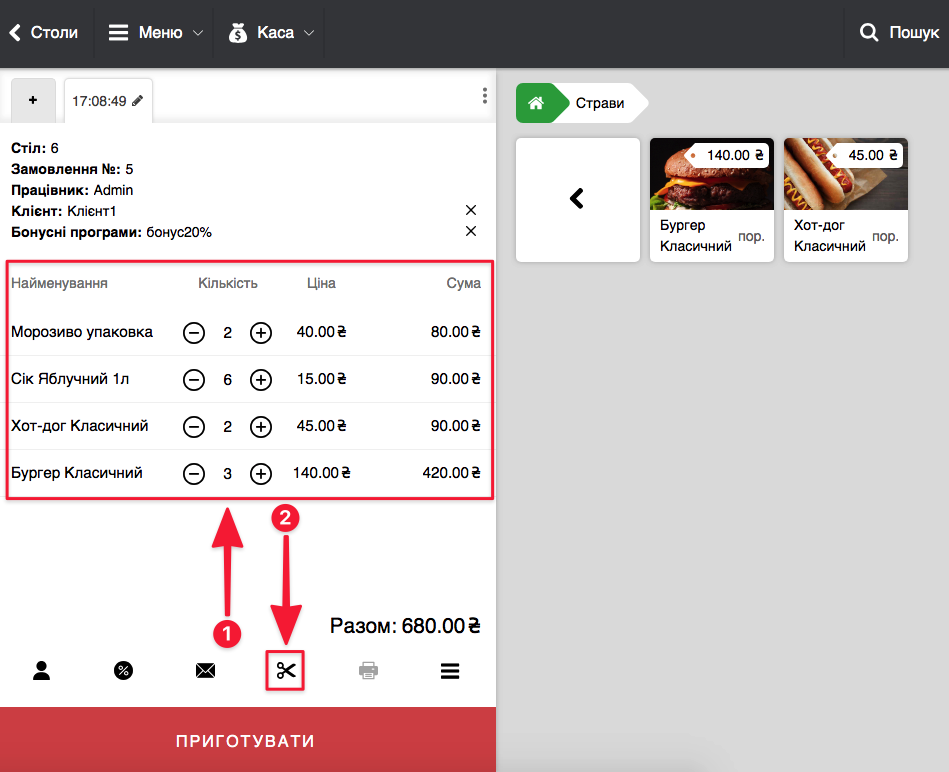The height and width of the screenshot is (772, 949).
Task: Go back to Столи
Action: coord(44,33)
